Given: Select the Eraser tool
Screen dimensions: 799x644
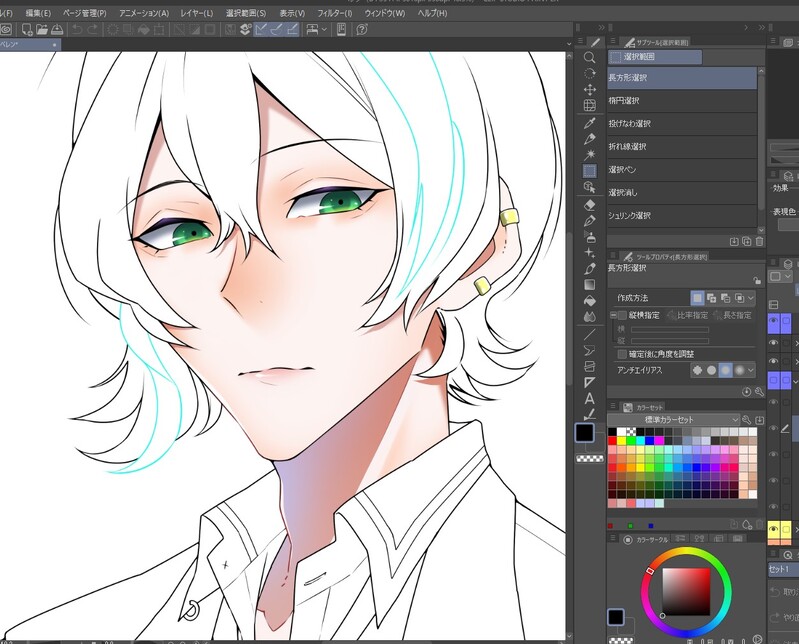Looking at the screenshot, I should (x=590, y=205).
